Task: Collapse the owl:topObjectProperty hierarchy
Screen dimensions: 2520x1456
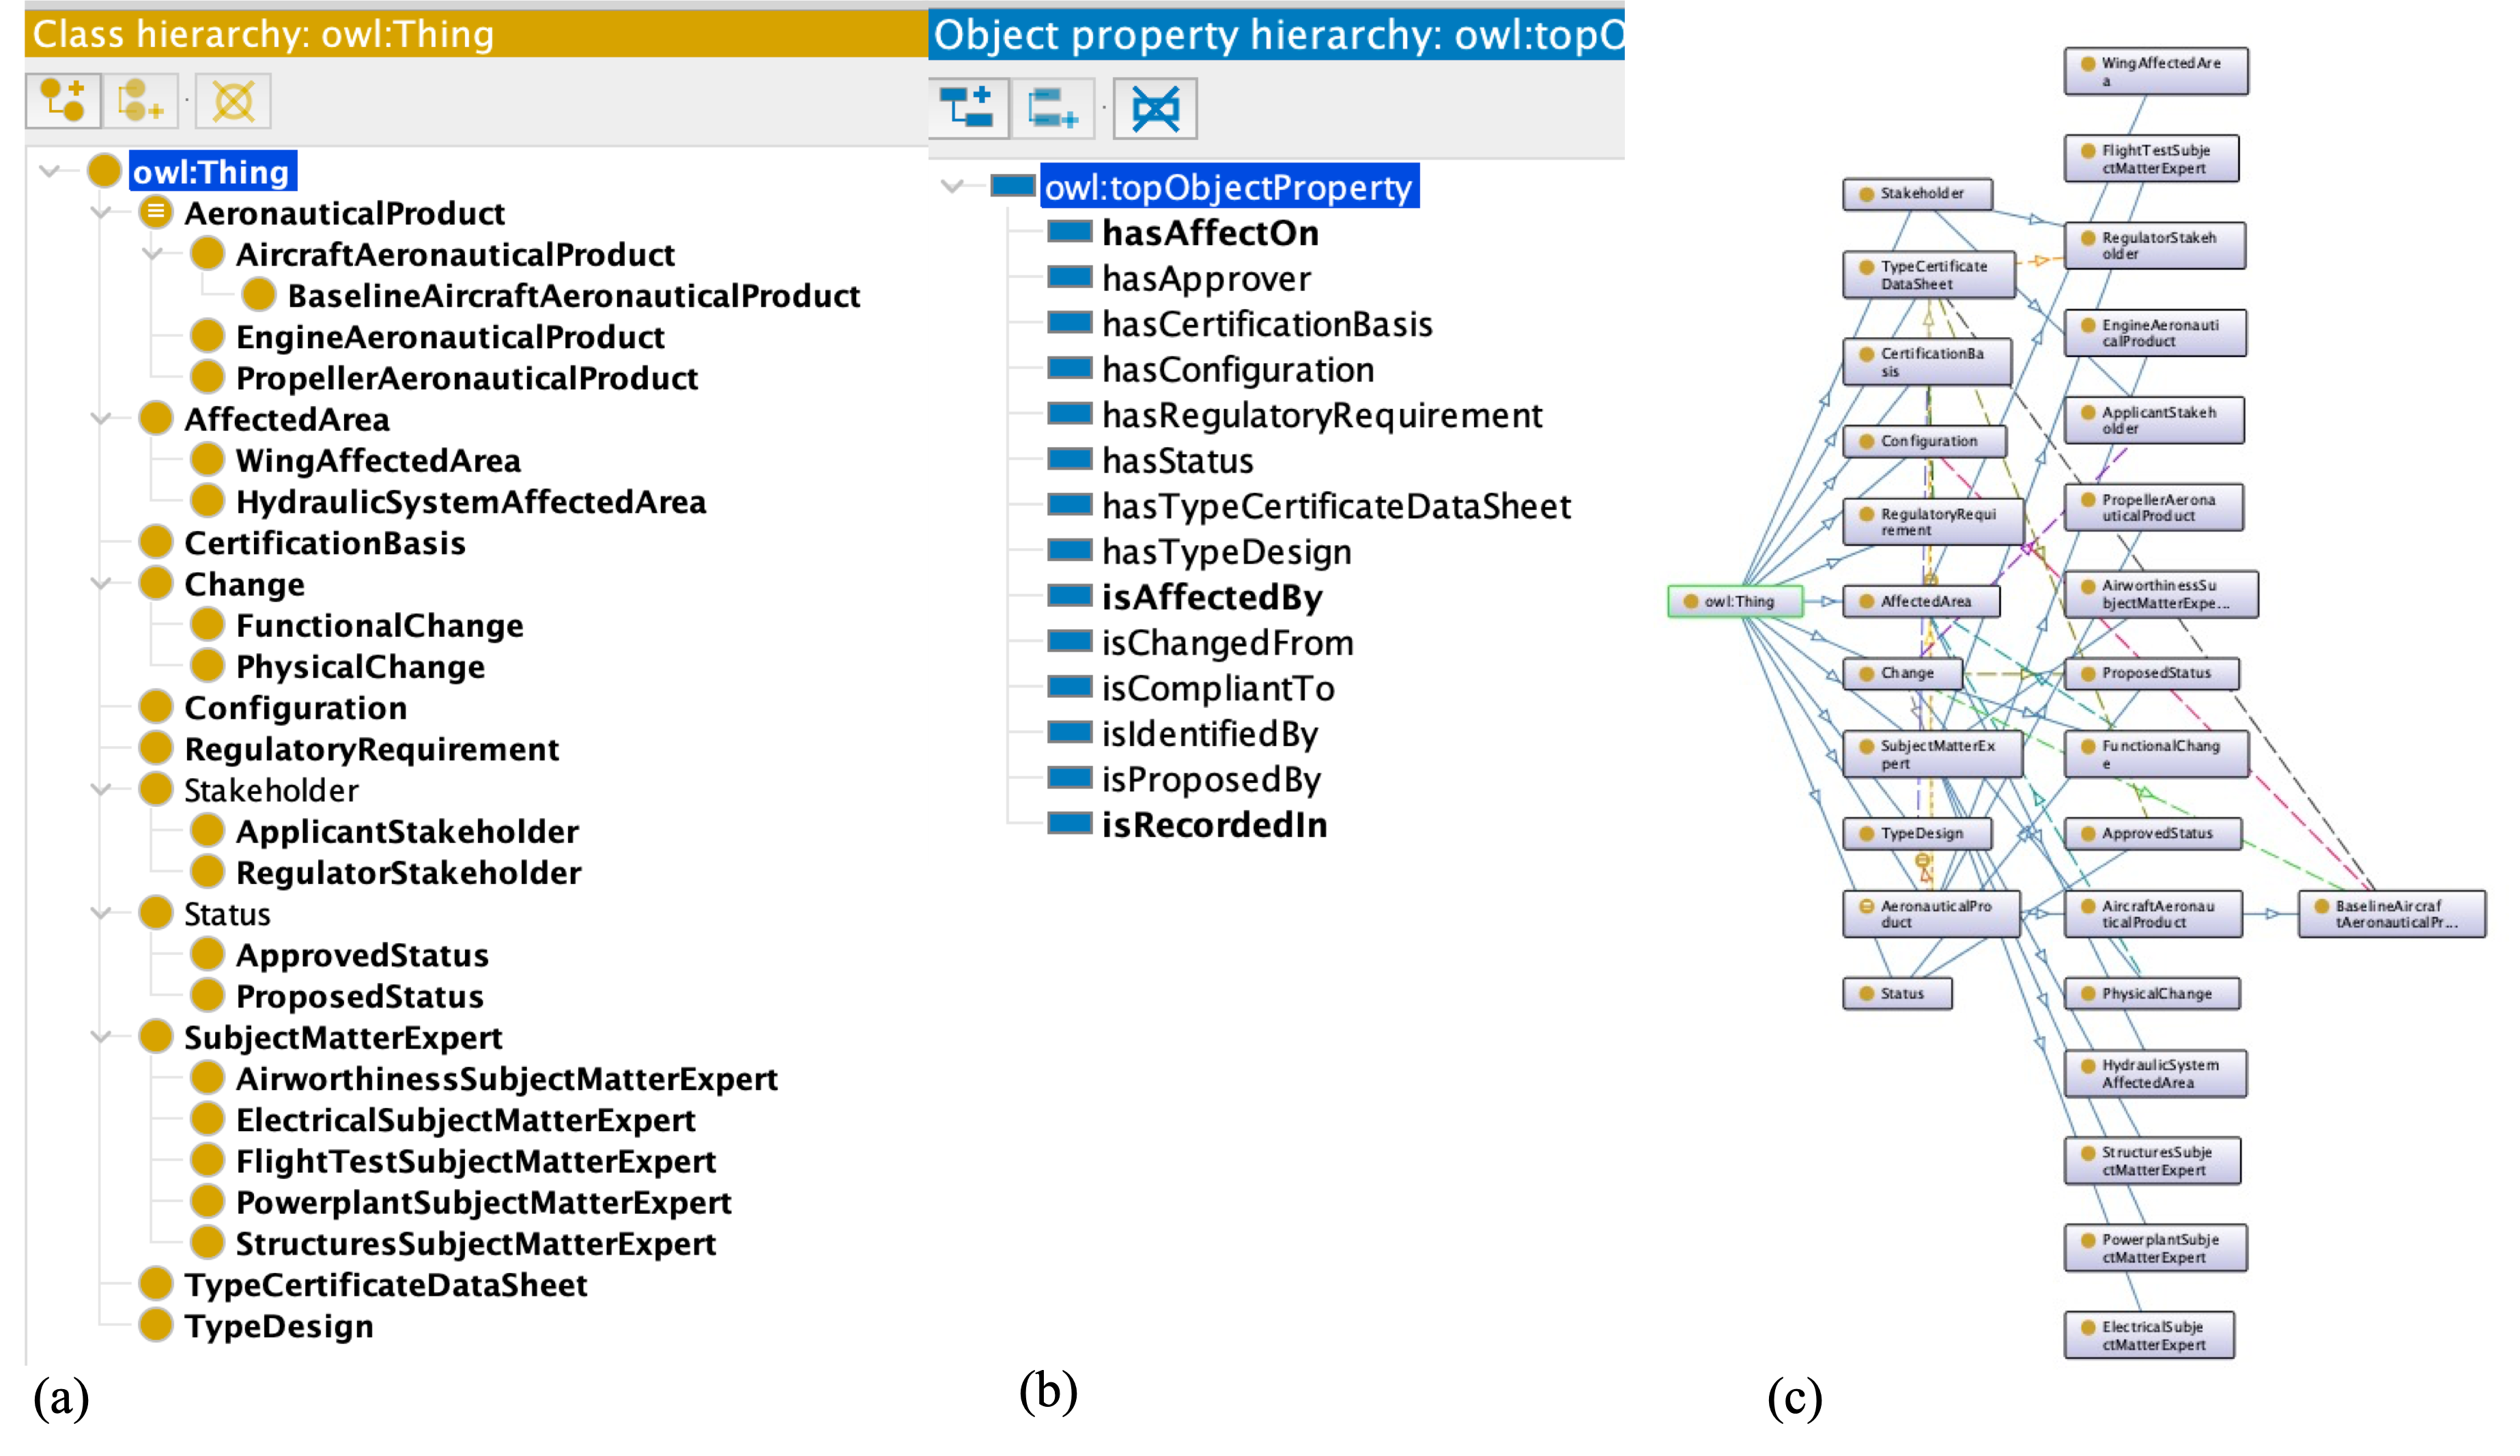Action: click(x=952, y=186)
